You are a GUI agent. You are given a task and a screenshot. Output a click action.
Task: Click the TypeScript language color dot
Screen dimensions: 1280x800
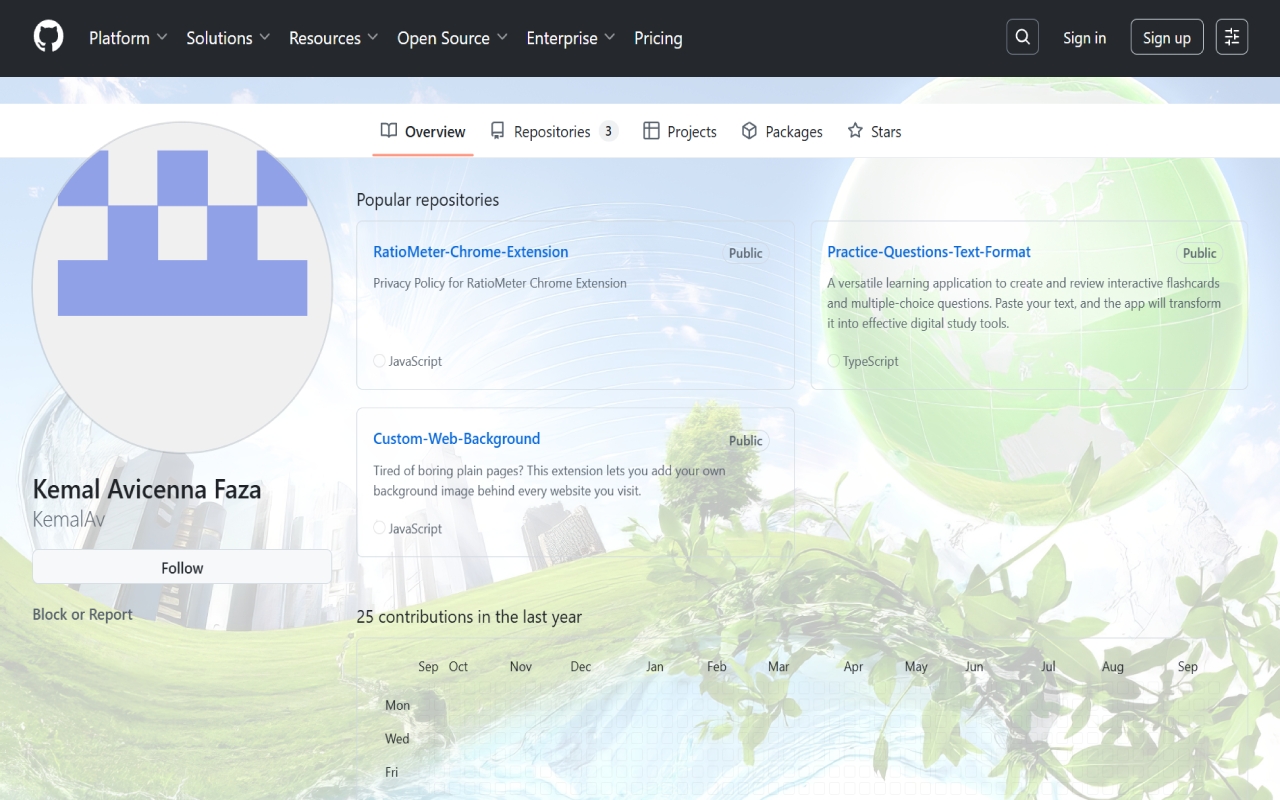pyautogui.click(x=834, y=360)
